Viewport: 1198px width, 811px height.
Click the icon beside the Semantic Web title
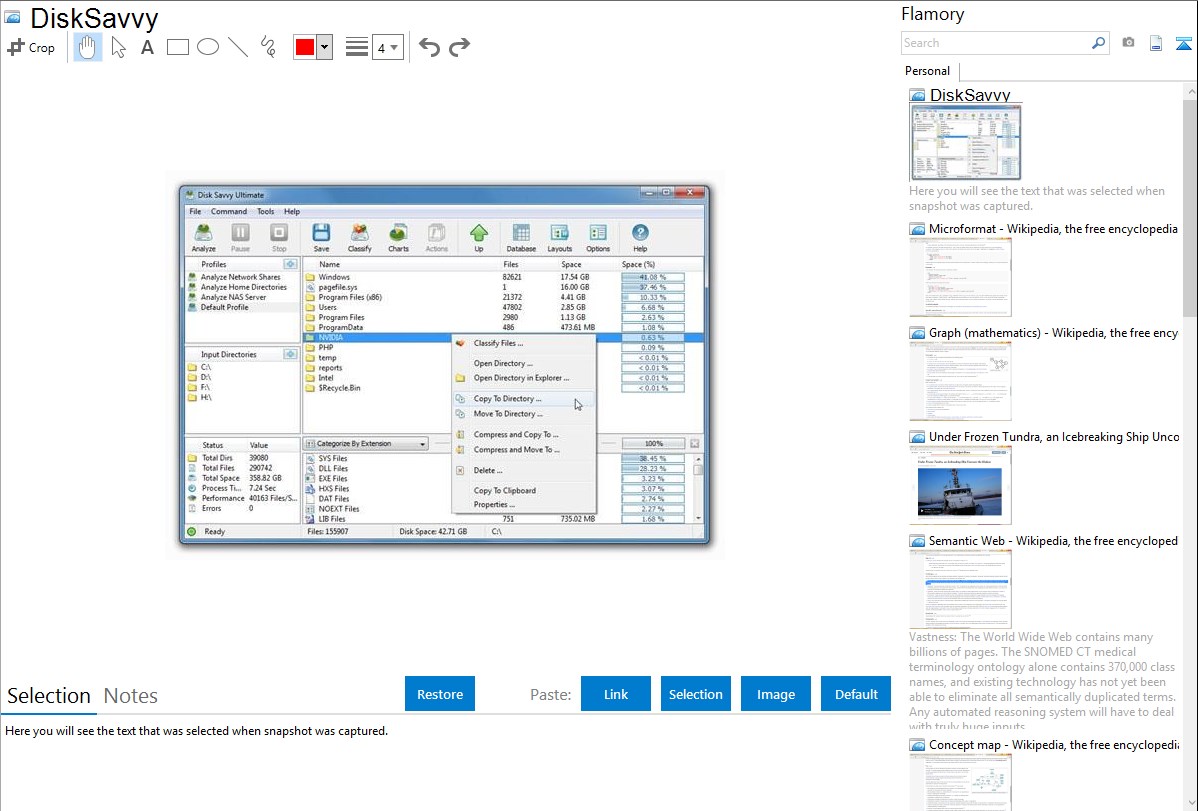click(917, 541)
